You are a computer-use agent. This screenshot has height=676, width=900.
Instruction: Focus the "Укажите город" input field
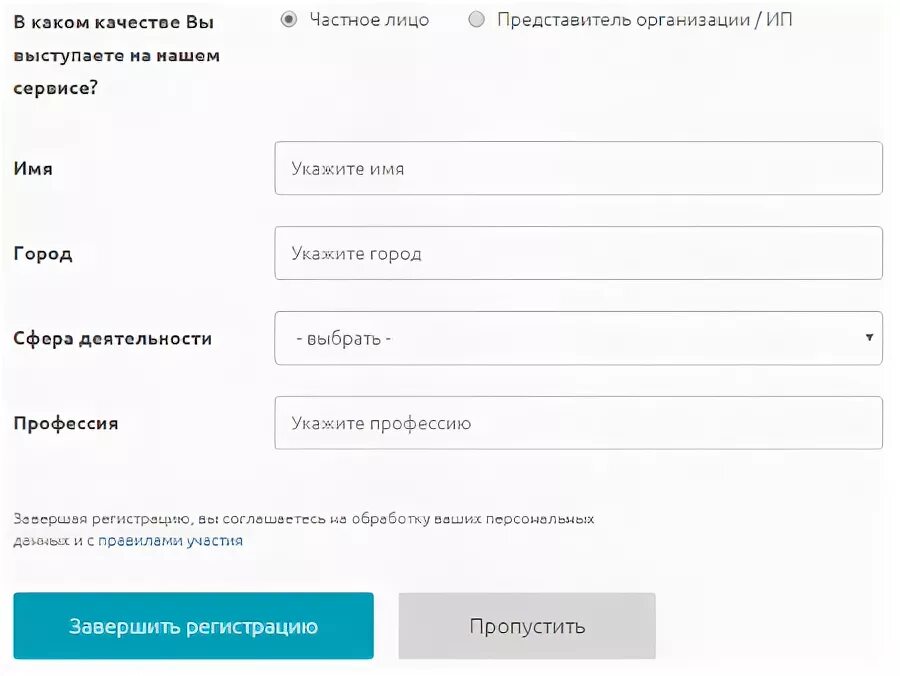click(579, 253)
